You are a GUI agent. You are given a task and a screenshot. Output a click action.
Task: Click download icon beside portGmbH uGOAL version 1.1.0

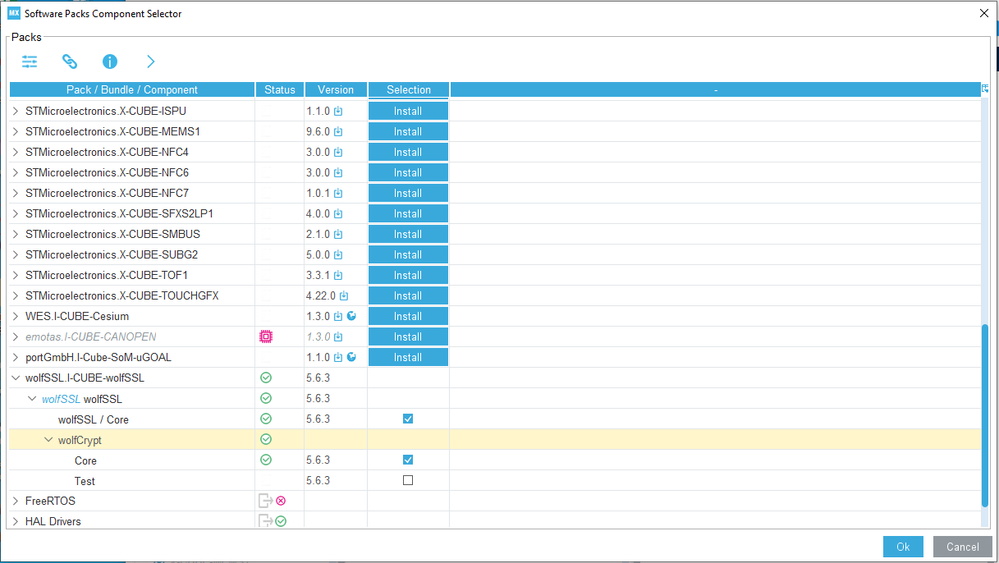point(338,357)
